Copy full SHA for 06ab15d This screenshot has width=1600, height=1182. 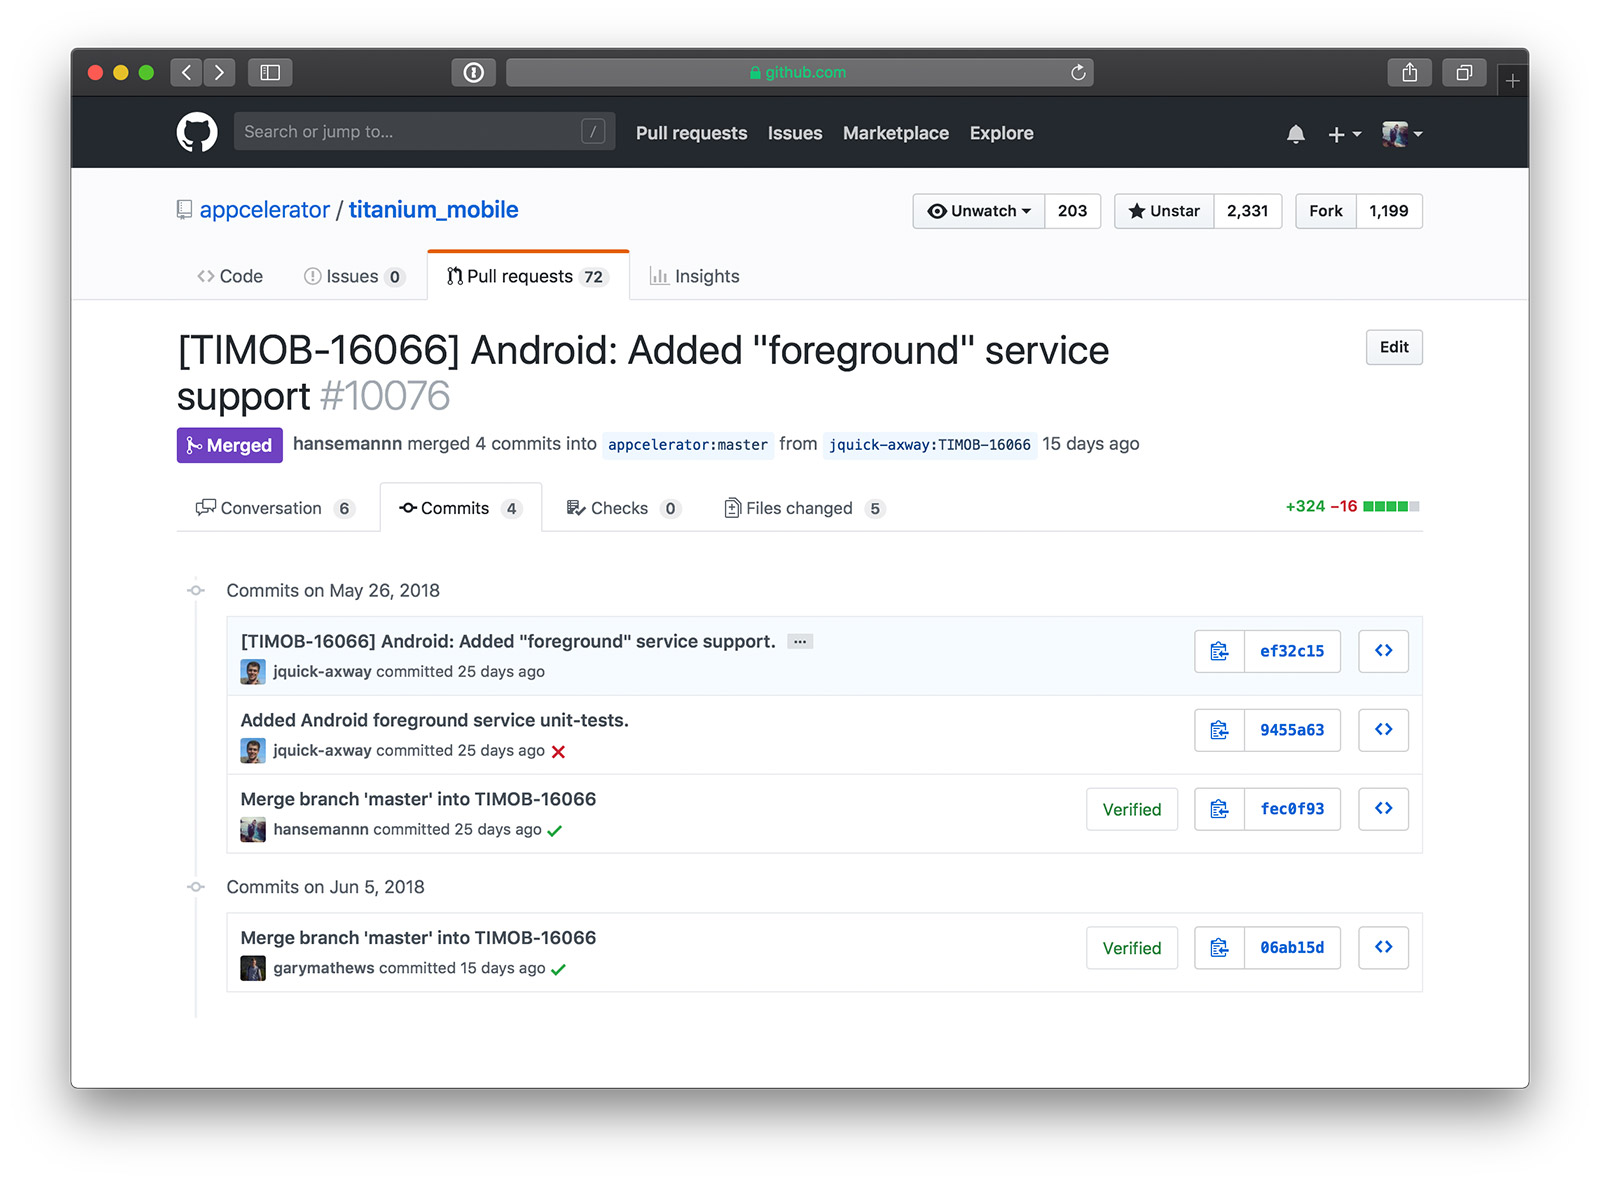click(x=1220, y=948)
